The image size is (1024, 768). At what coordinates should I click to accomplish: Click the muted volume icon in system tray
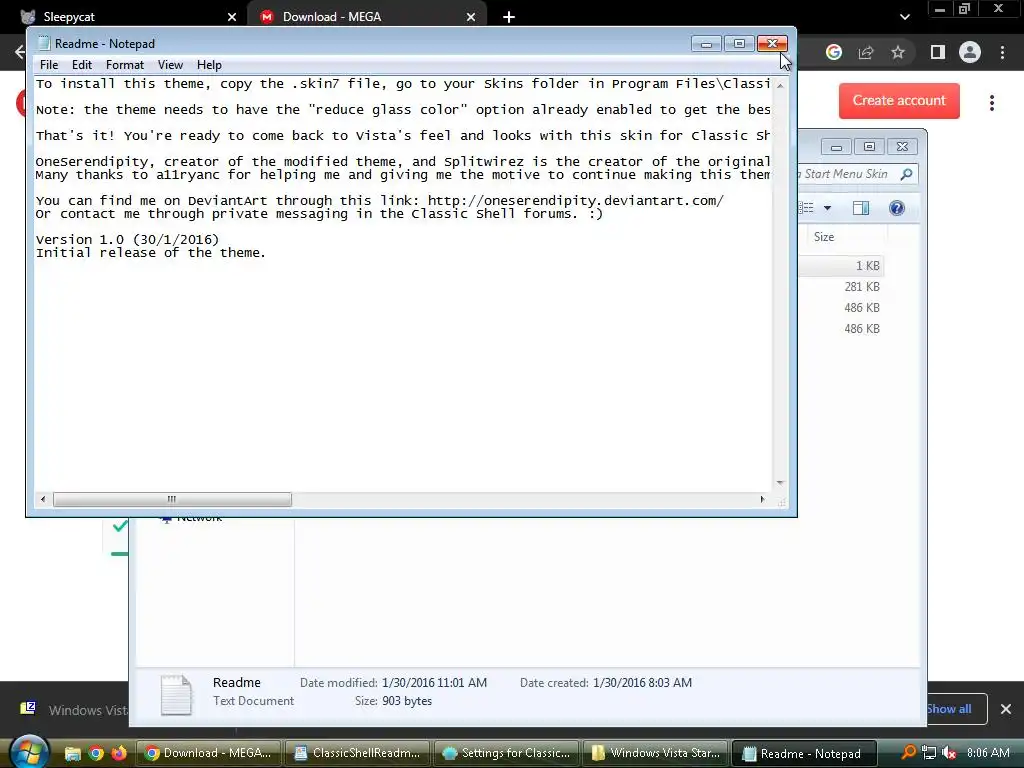[x=949, y=753]
